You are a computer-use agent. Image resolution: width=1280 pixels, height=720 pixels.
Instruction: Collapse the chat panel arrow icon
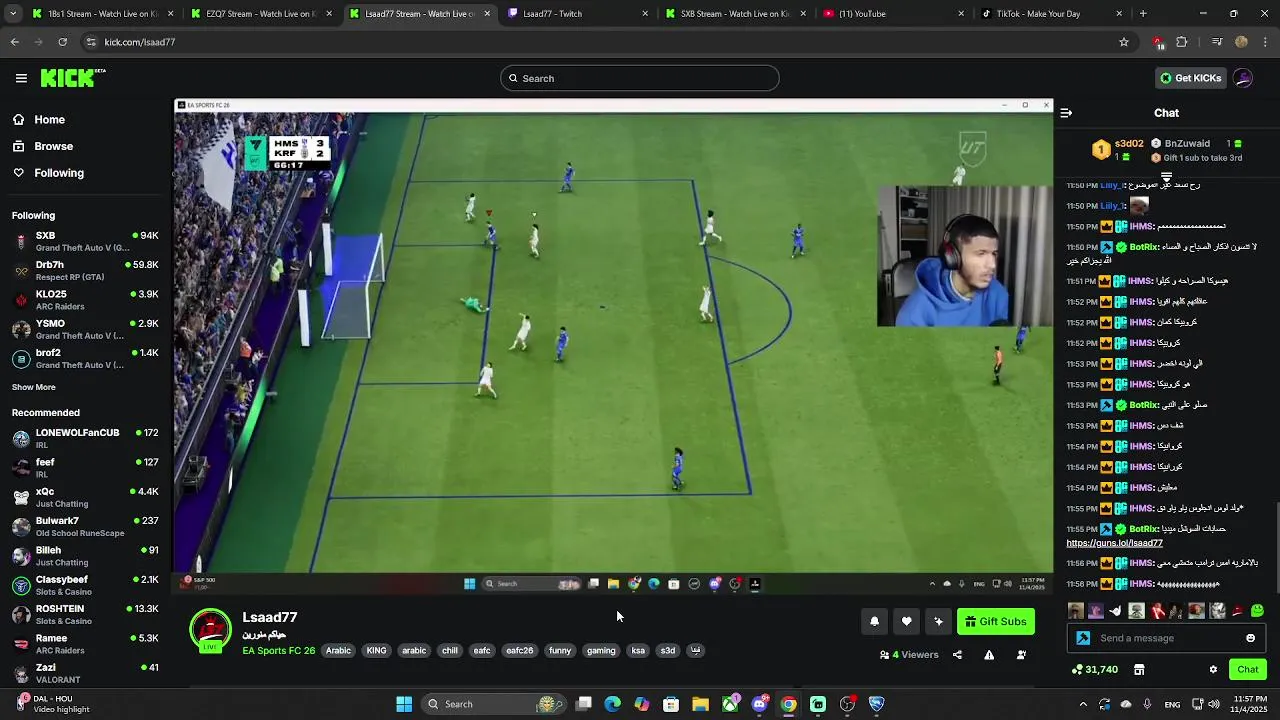[x=1066, y=113]
